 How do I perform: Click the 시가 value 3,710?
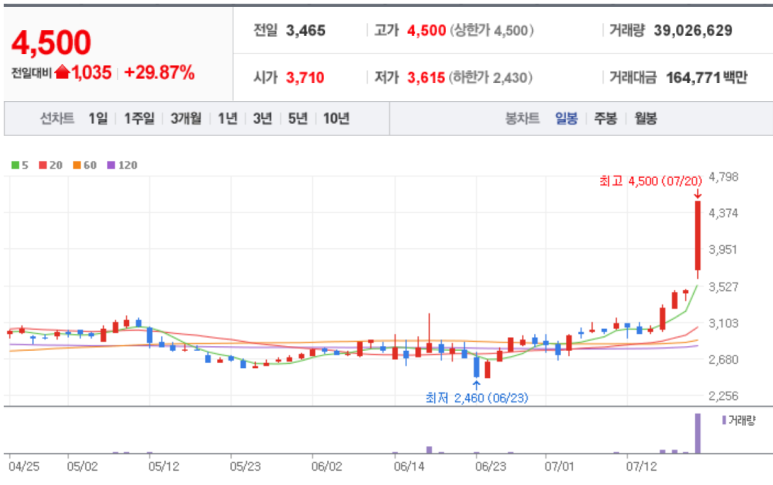tap(305, 77)
